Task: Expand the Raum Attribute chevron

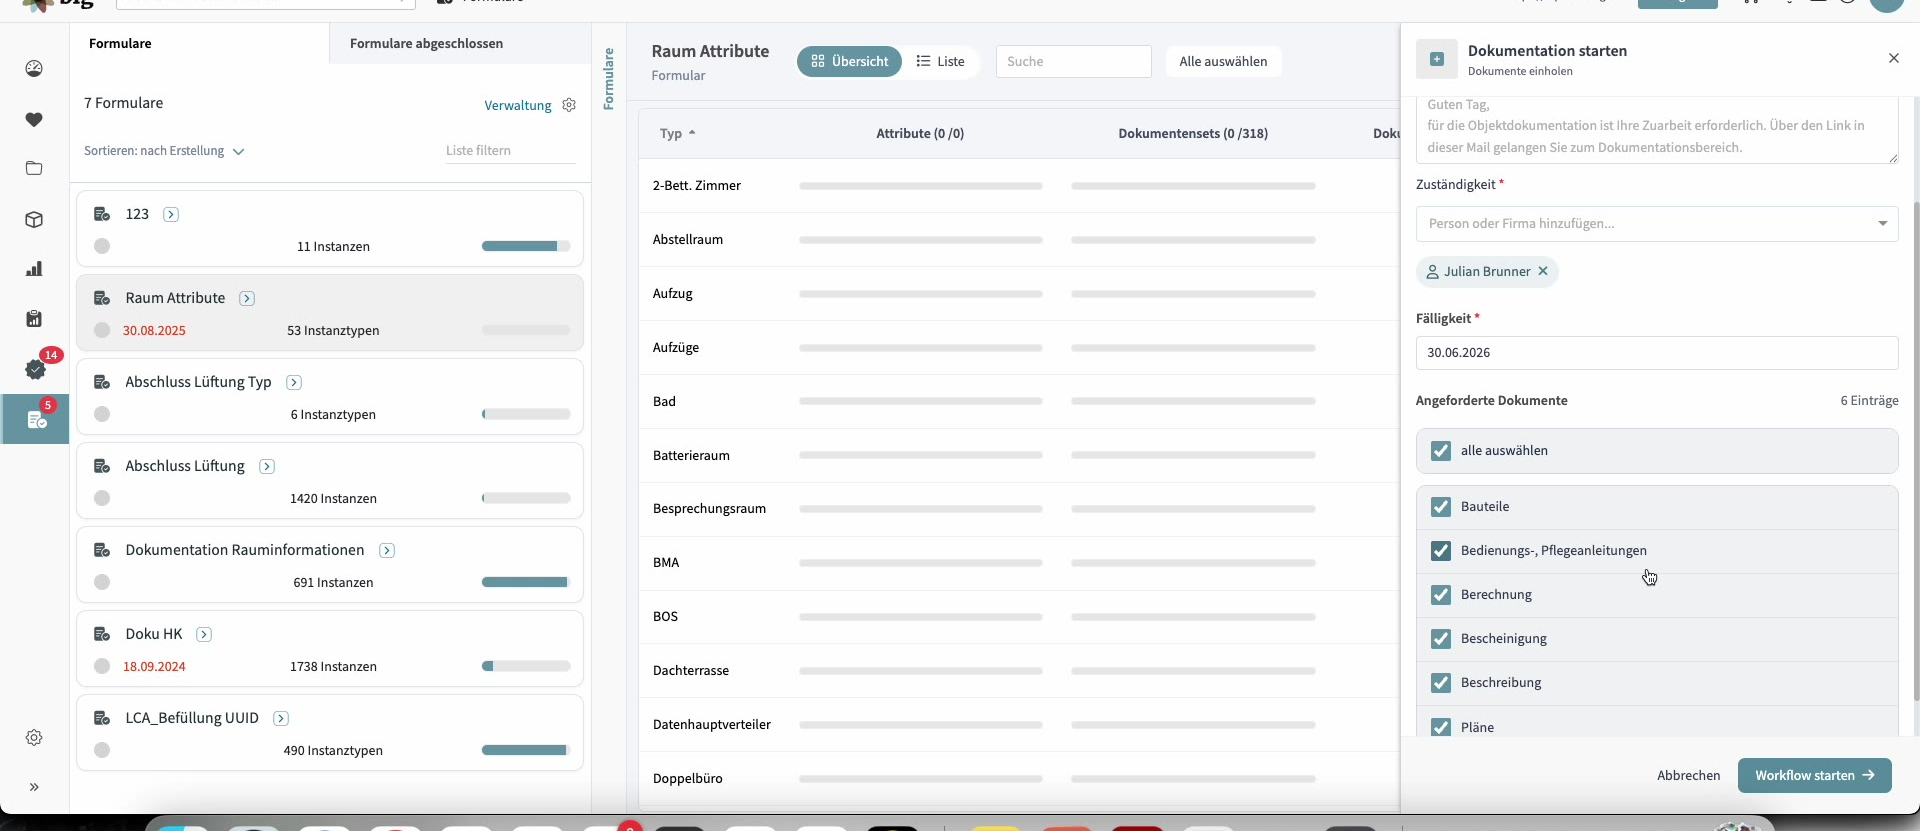Action: pos(247,298)
